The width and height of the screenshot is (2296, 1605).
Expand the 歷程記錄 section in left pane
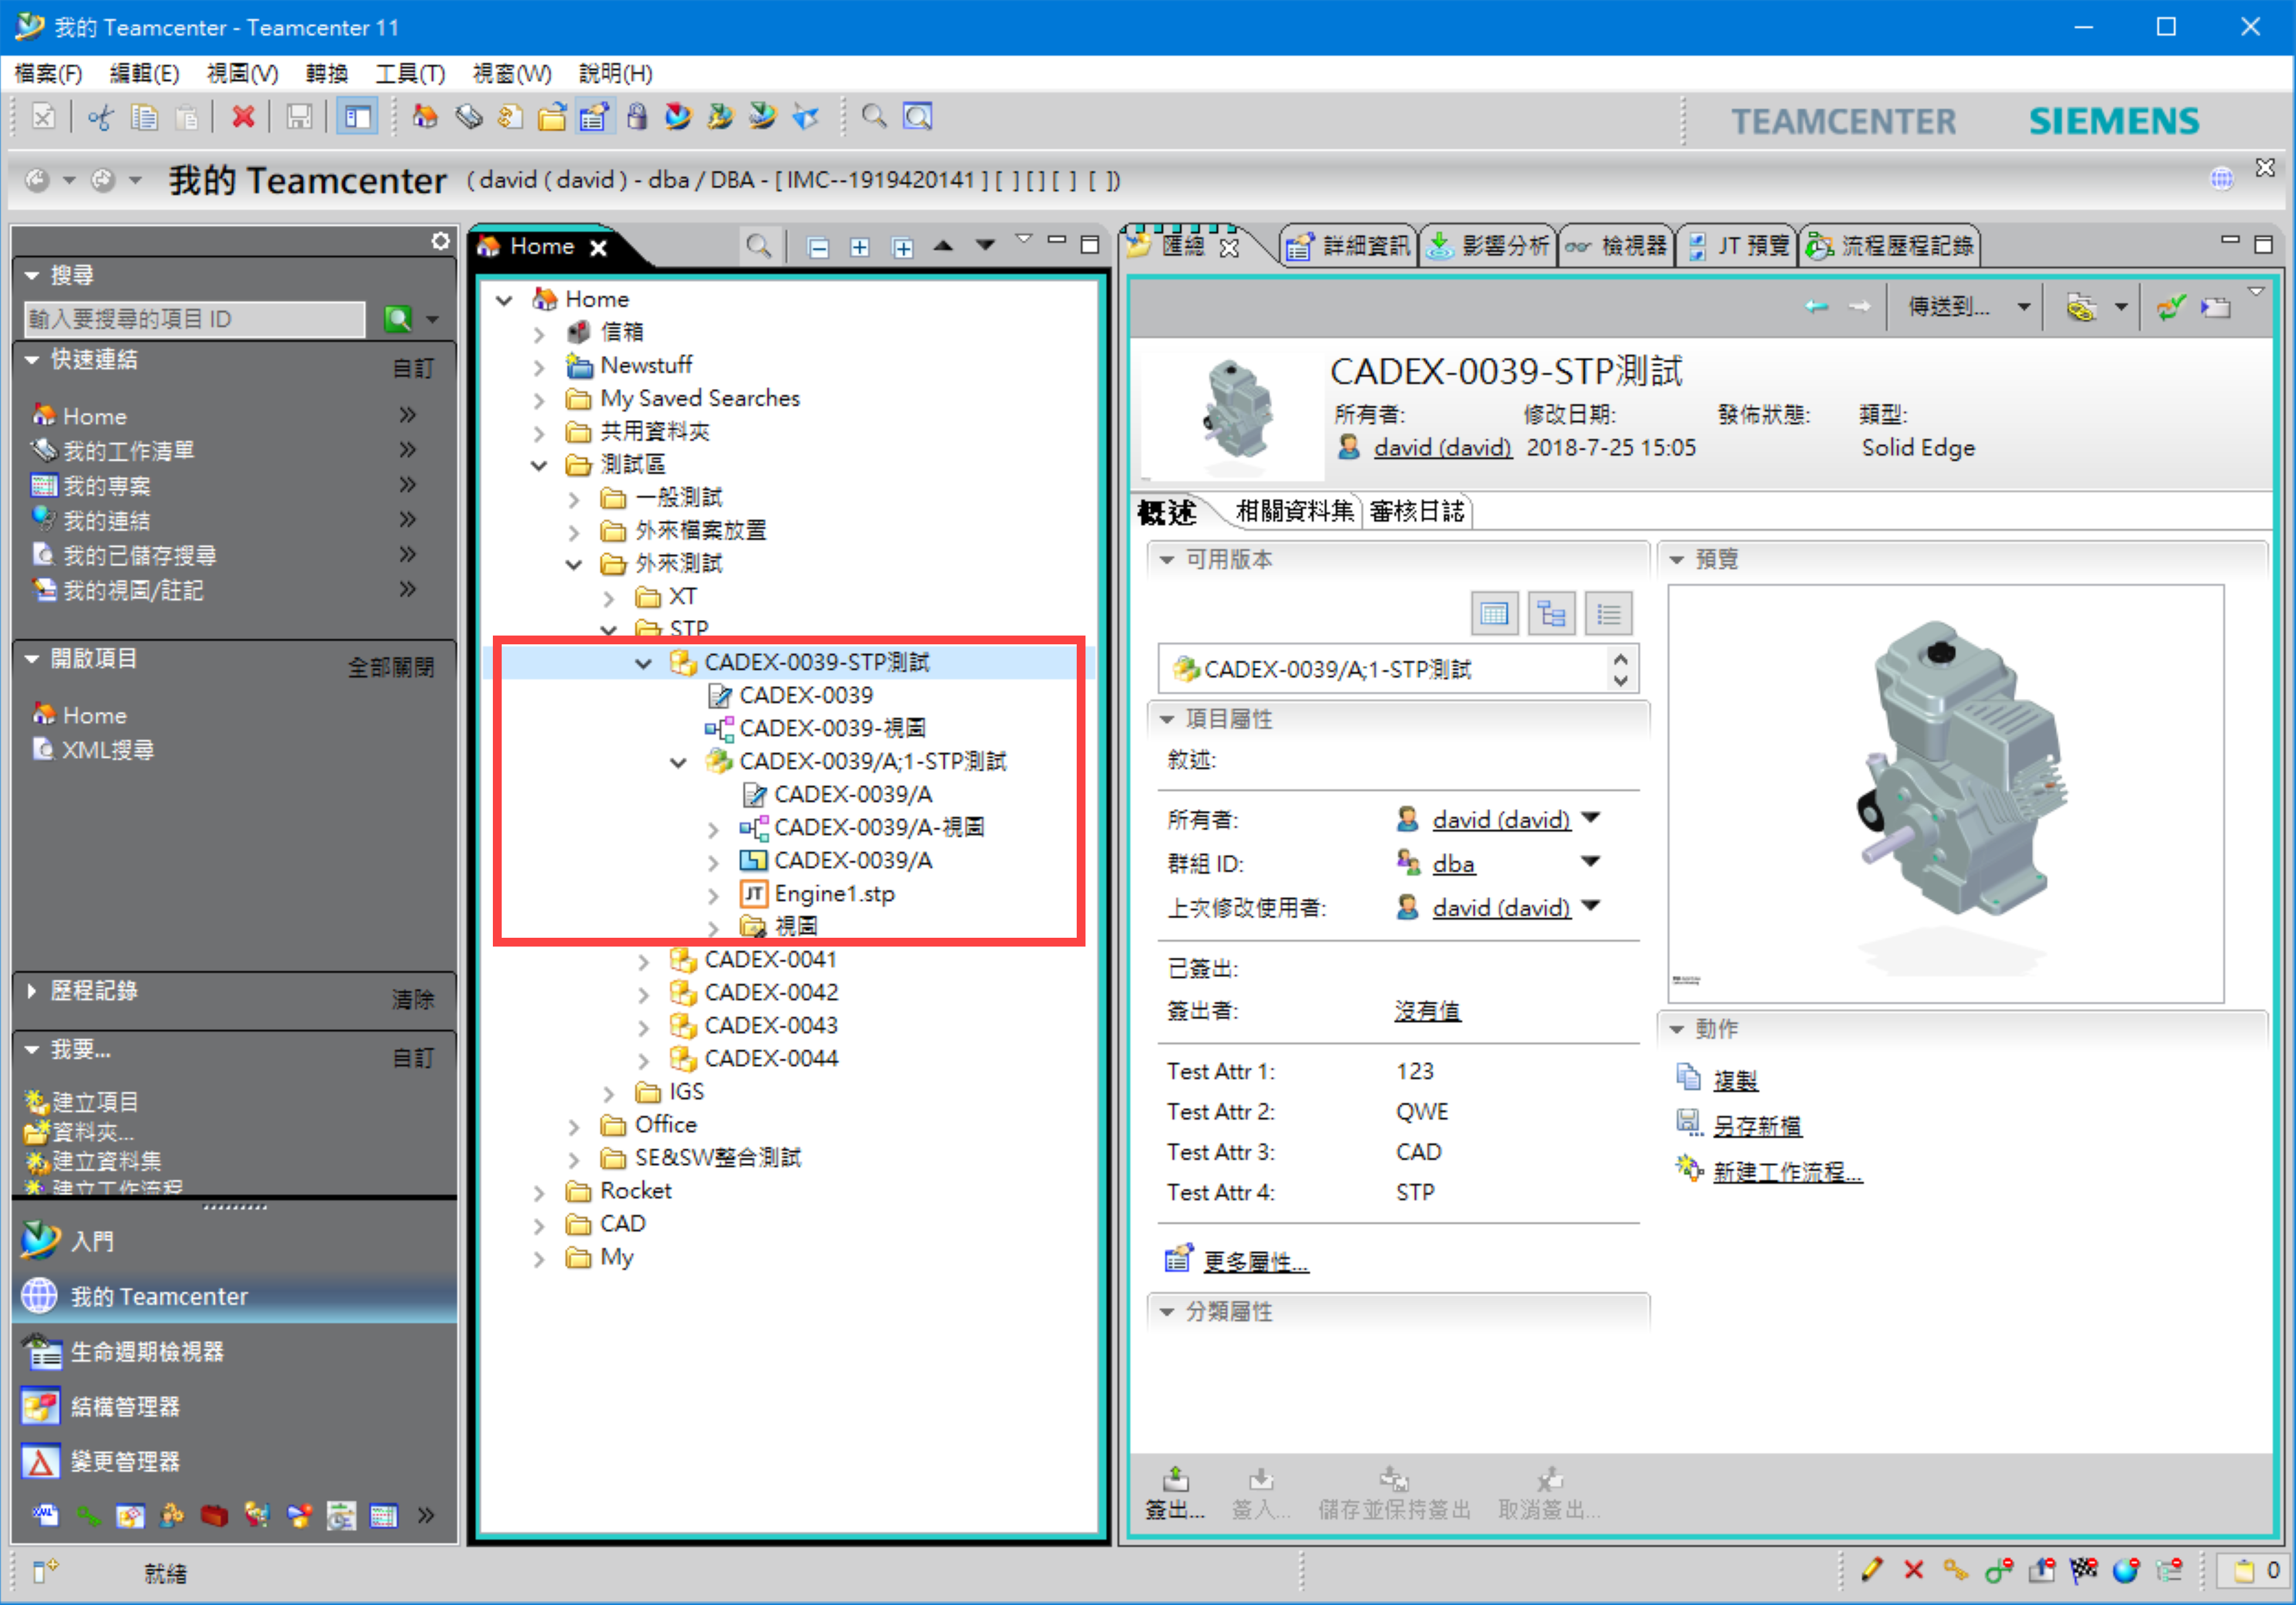click(32, 991)
